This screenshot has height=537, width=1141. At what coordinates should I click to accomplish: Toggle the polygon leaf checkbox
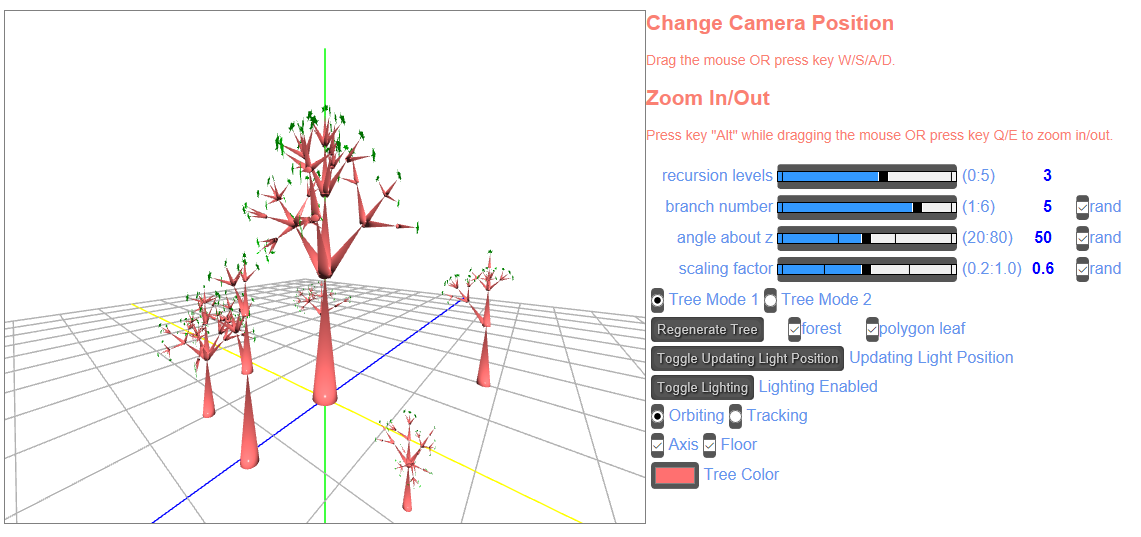[872, 330]
